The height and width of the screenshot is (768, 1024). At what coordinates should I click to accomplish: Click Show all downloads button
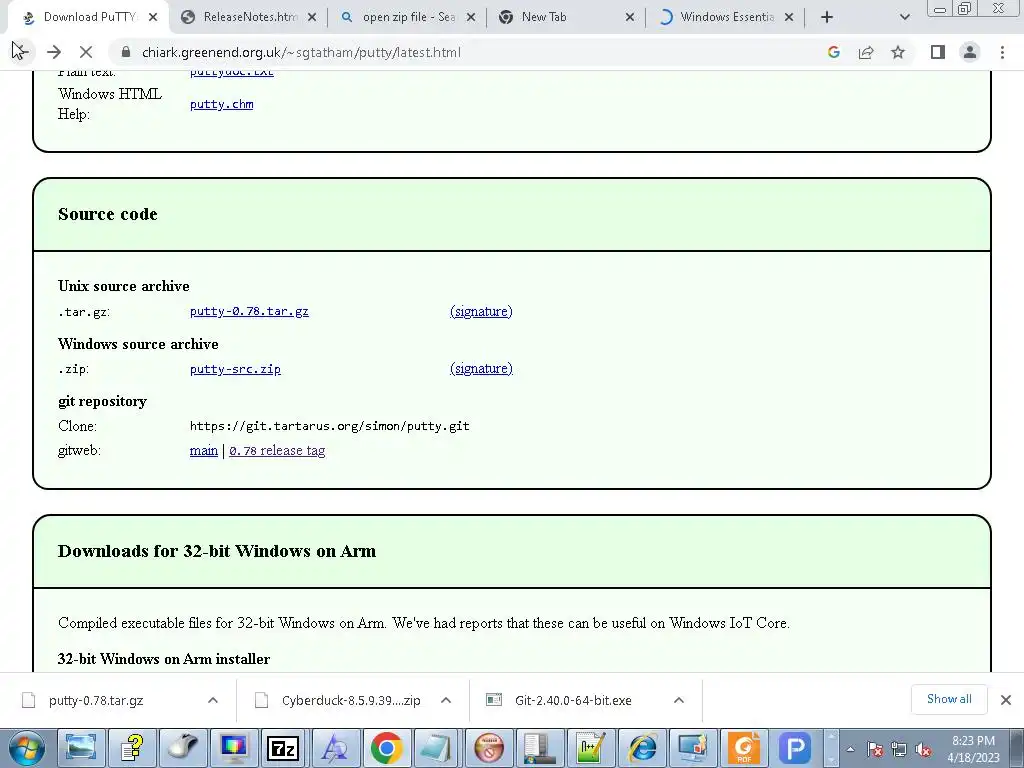949,699
